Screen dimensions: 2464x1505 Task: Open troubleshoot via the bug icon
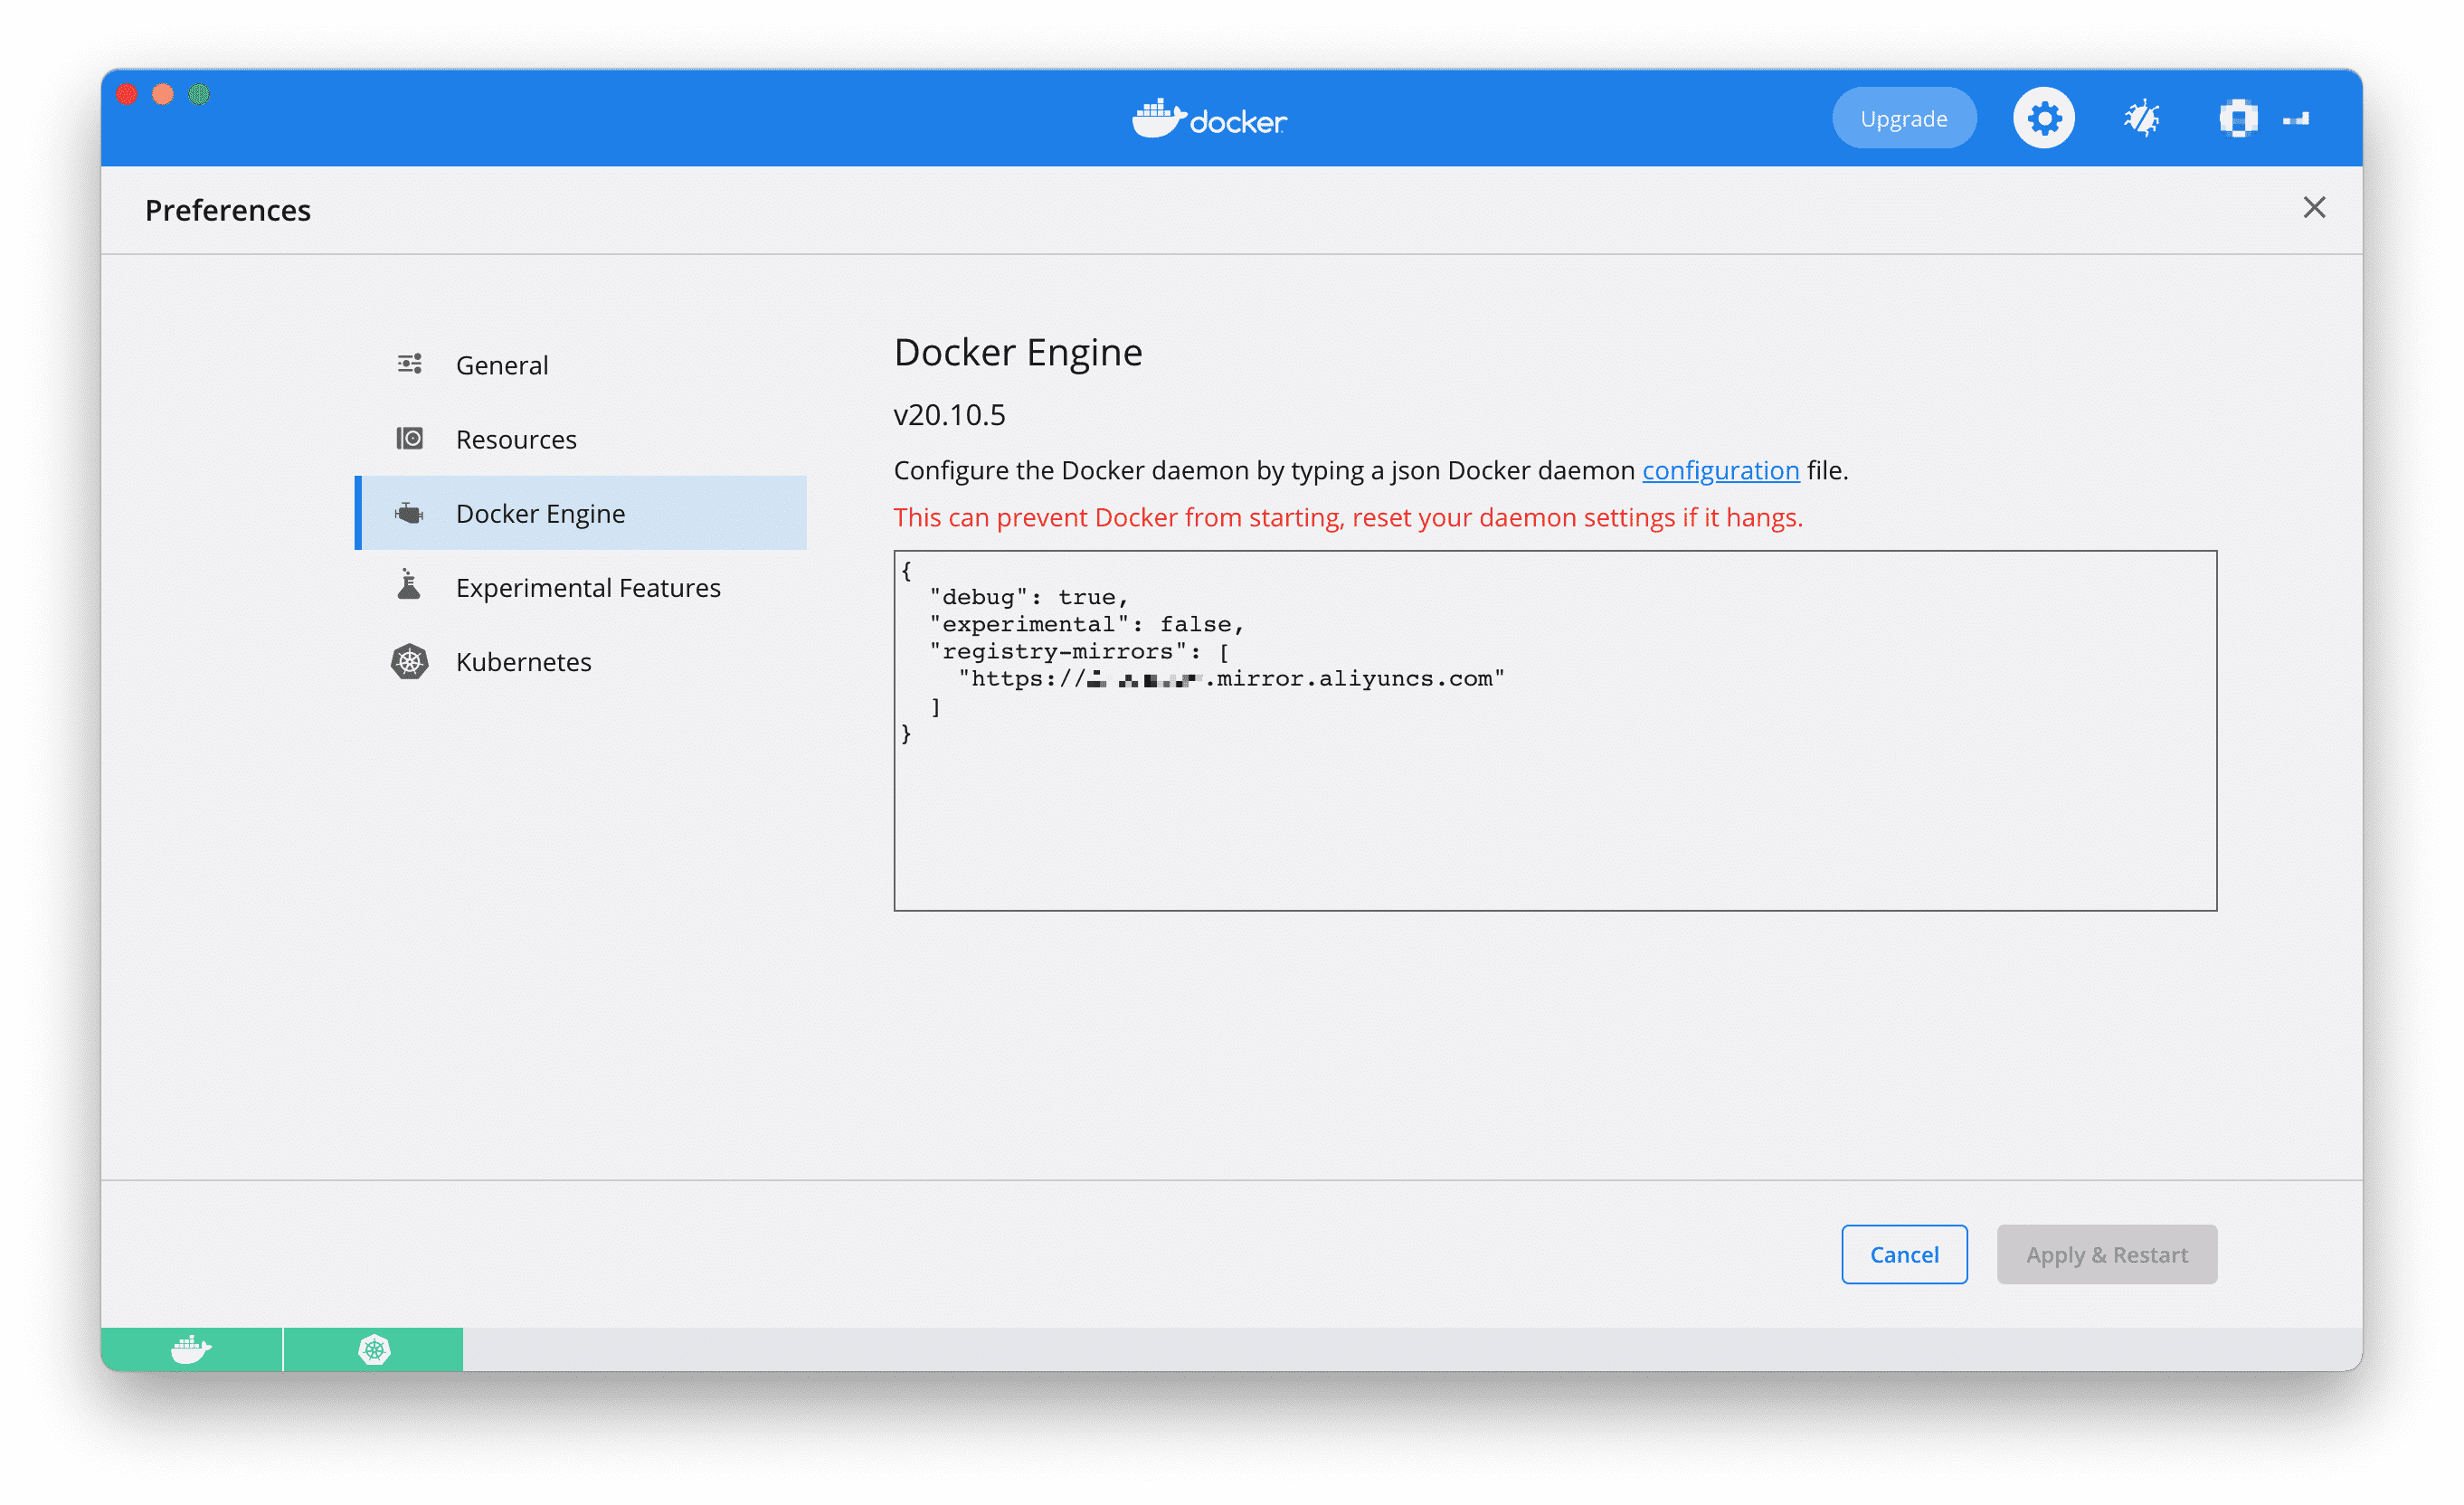[2141, 119]
